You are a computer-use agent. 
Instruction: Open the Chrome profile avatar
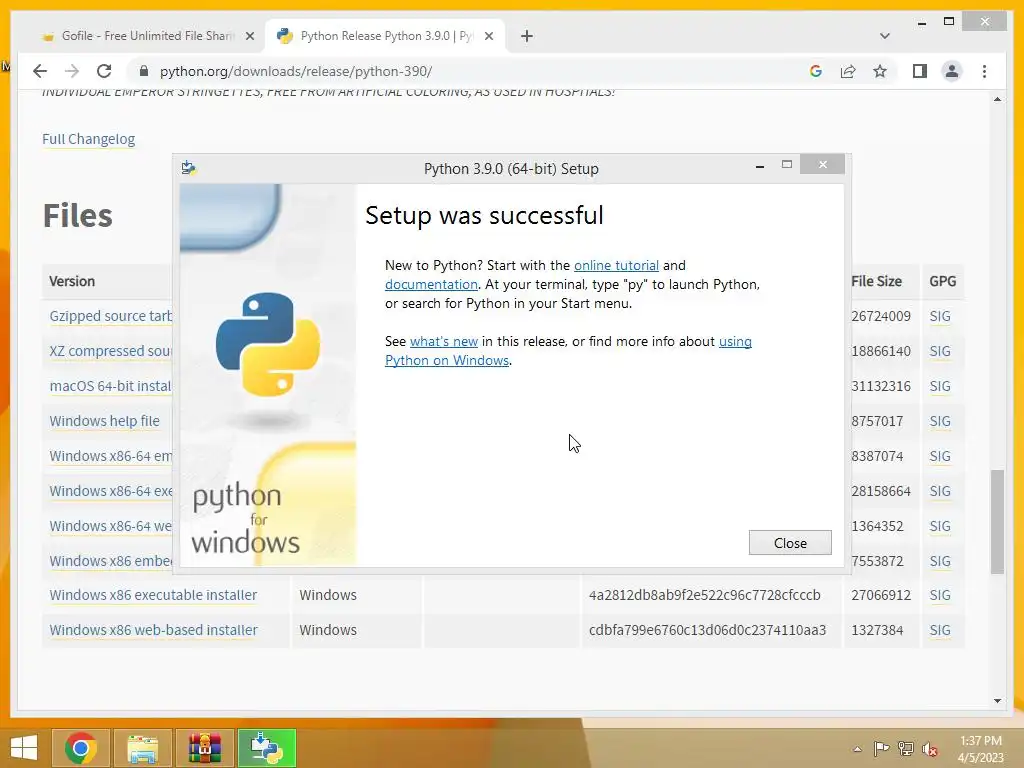click(x=952, y=71)
